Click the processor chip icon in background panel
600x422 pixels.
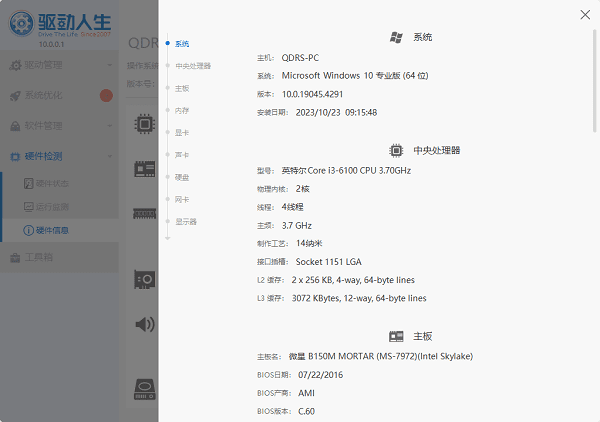[x=144, y=124]
